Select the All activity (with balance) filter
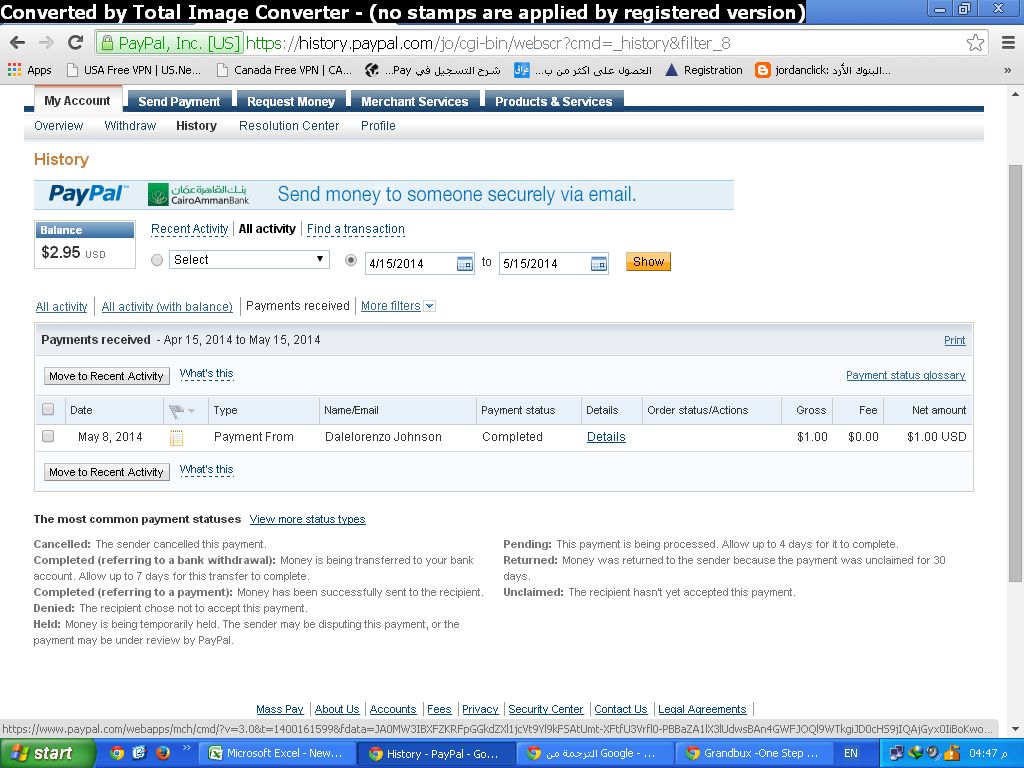Screen dimensions: 1024x768 [167, 306]
